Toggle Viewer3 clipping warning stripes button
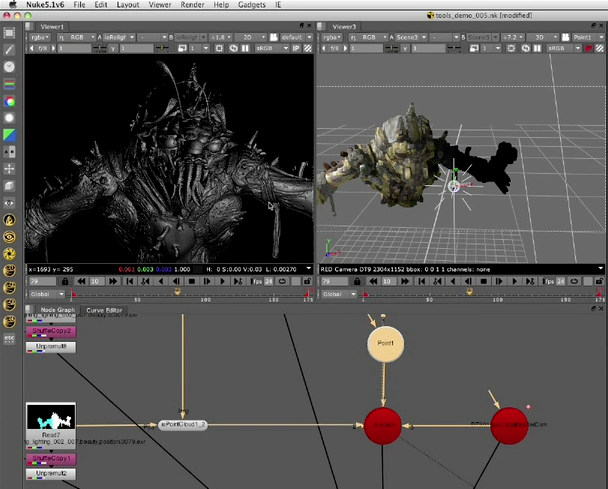Image resolution: width=608 pixels, height=489 pixels. (x=600, y=48)
